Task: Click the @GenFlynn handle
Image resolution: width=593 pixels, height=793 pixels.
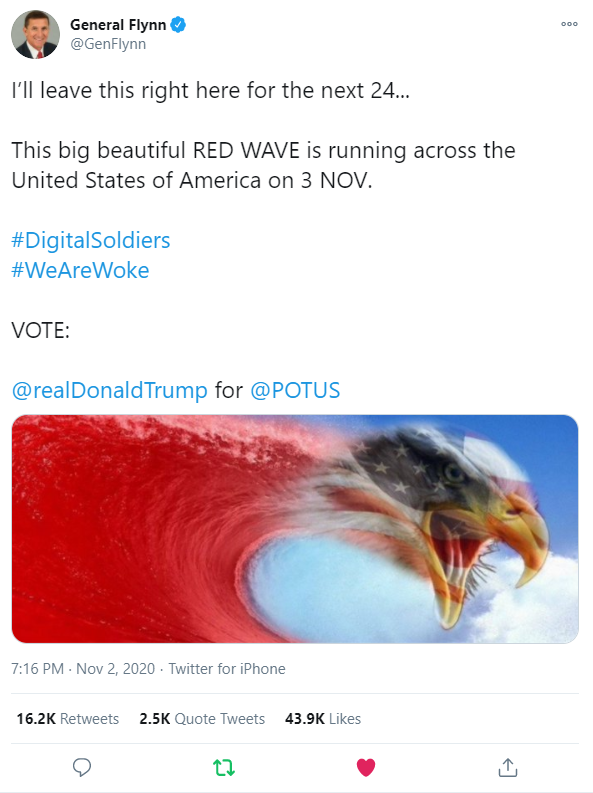Action: pos(108,44)
